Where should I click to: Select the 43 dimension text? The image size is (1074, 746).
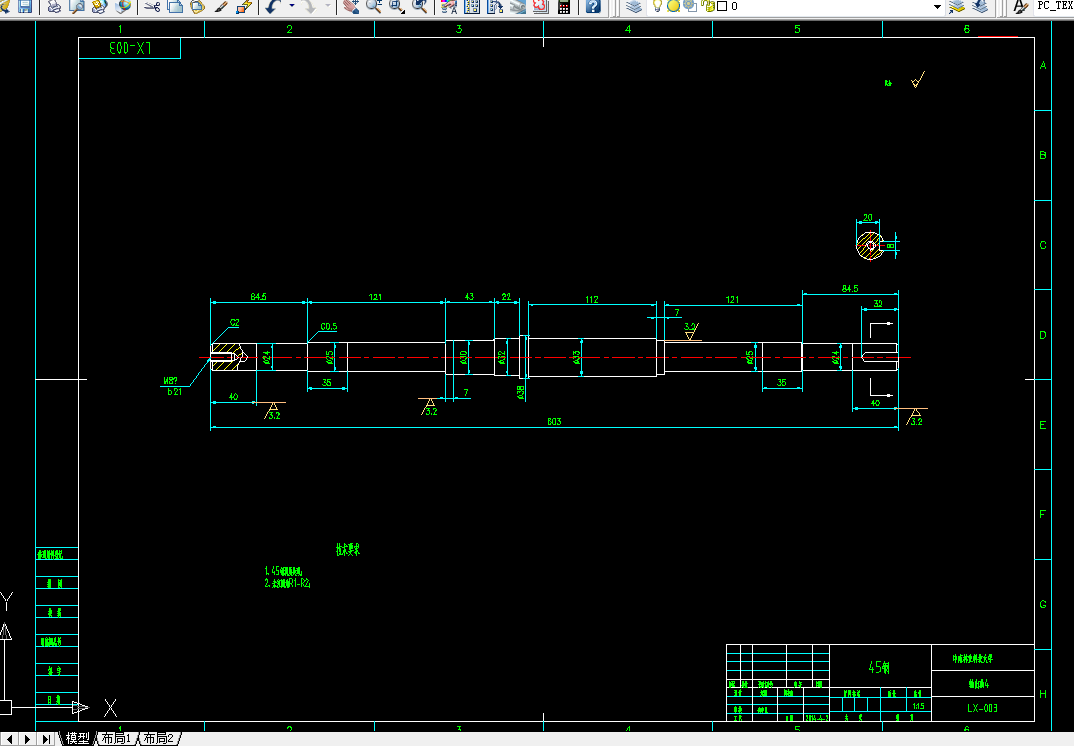(x=469, y=297)
